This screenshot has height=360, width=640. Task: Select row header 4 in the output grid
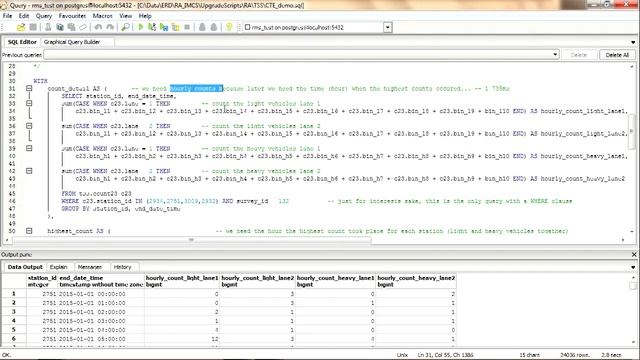pos(13,320)
